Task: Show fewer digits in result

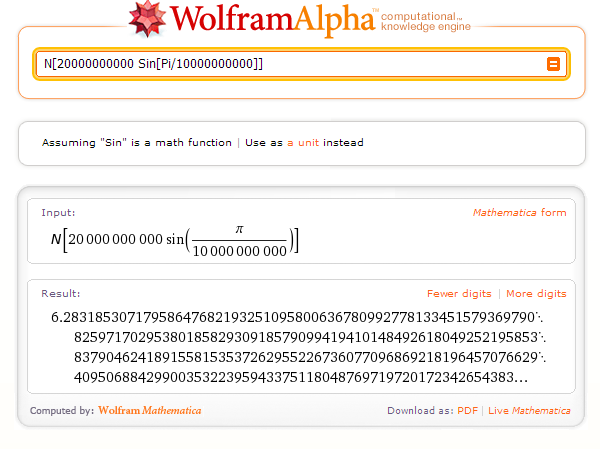Action: pos(459,294)
